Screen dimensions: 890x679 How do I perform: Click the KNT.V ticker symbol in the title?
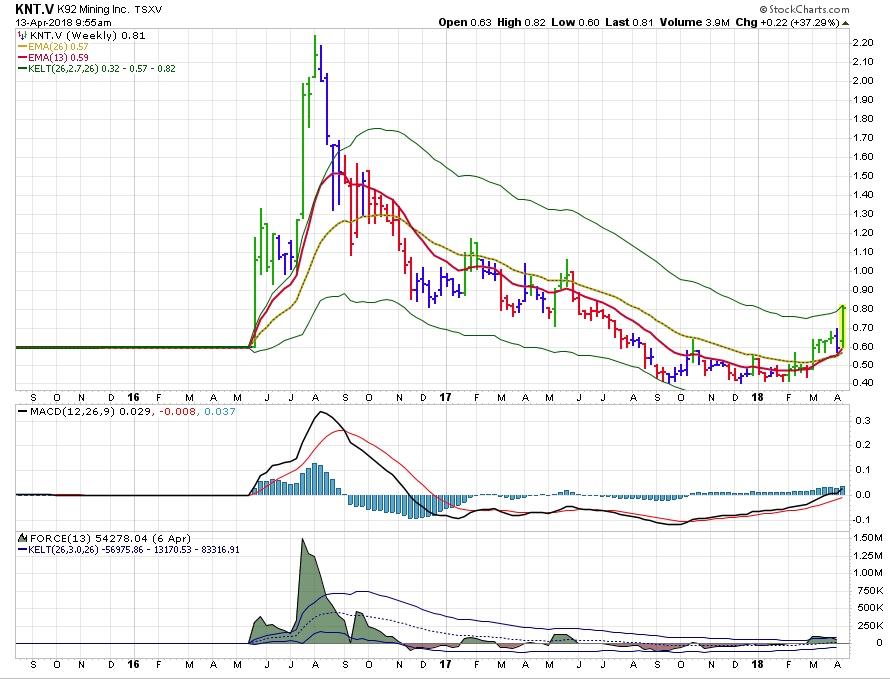click(34, 9)
